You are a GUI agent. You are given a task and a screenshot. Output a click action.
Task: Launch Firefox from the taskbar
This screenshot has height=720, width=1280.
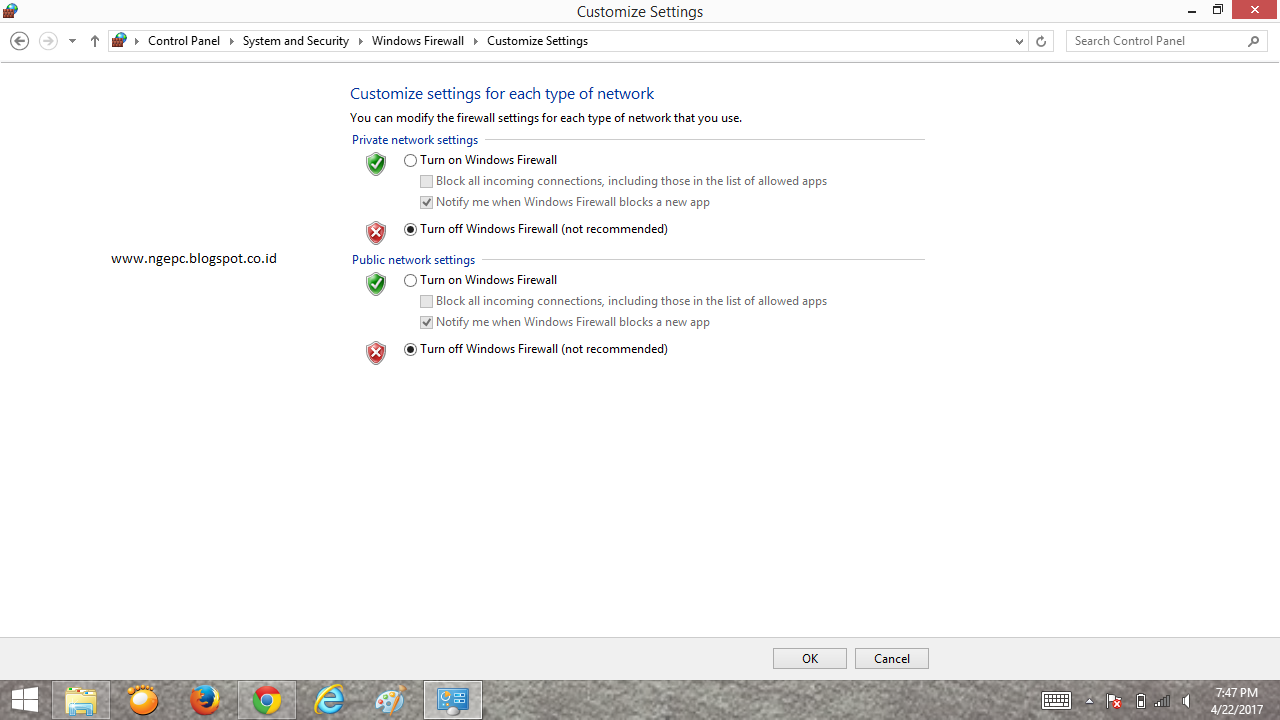click(x=205, y=699)
